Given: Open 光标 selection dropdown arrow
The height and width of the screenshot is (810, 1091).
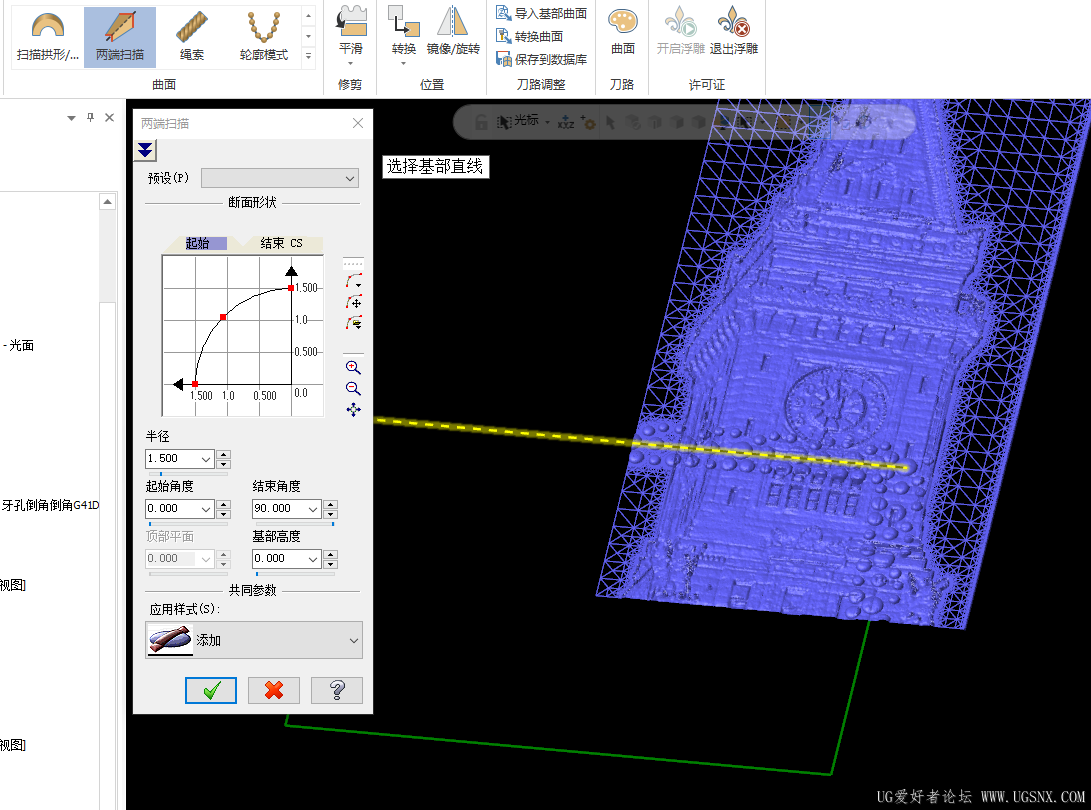Looking at the screenshot, I should (548, 122).
